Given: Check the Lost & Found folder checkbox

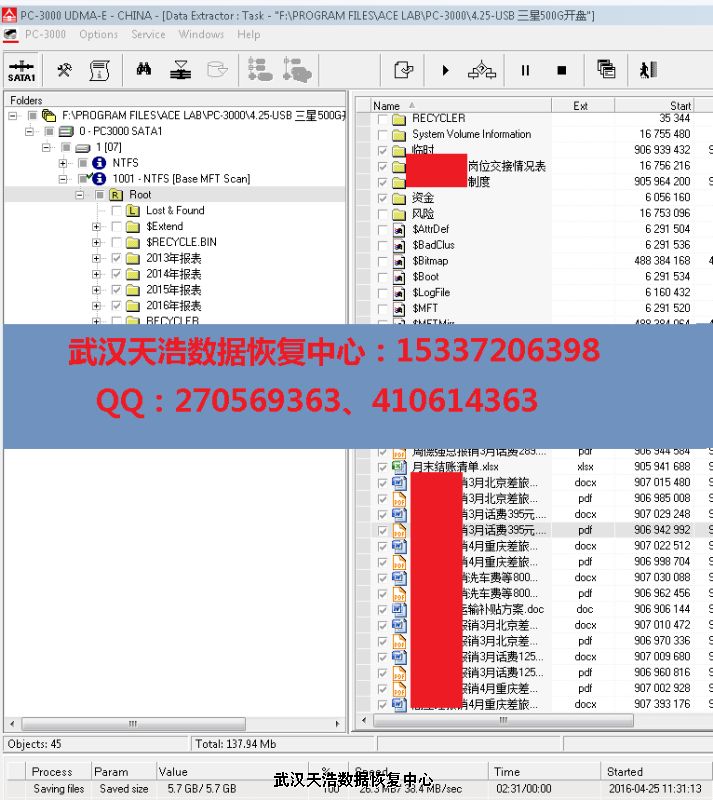Looking at the screenshot, I should [x=117, y=211].
